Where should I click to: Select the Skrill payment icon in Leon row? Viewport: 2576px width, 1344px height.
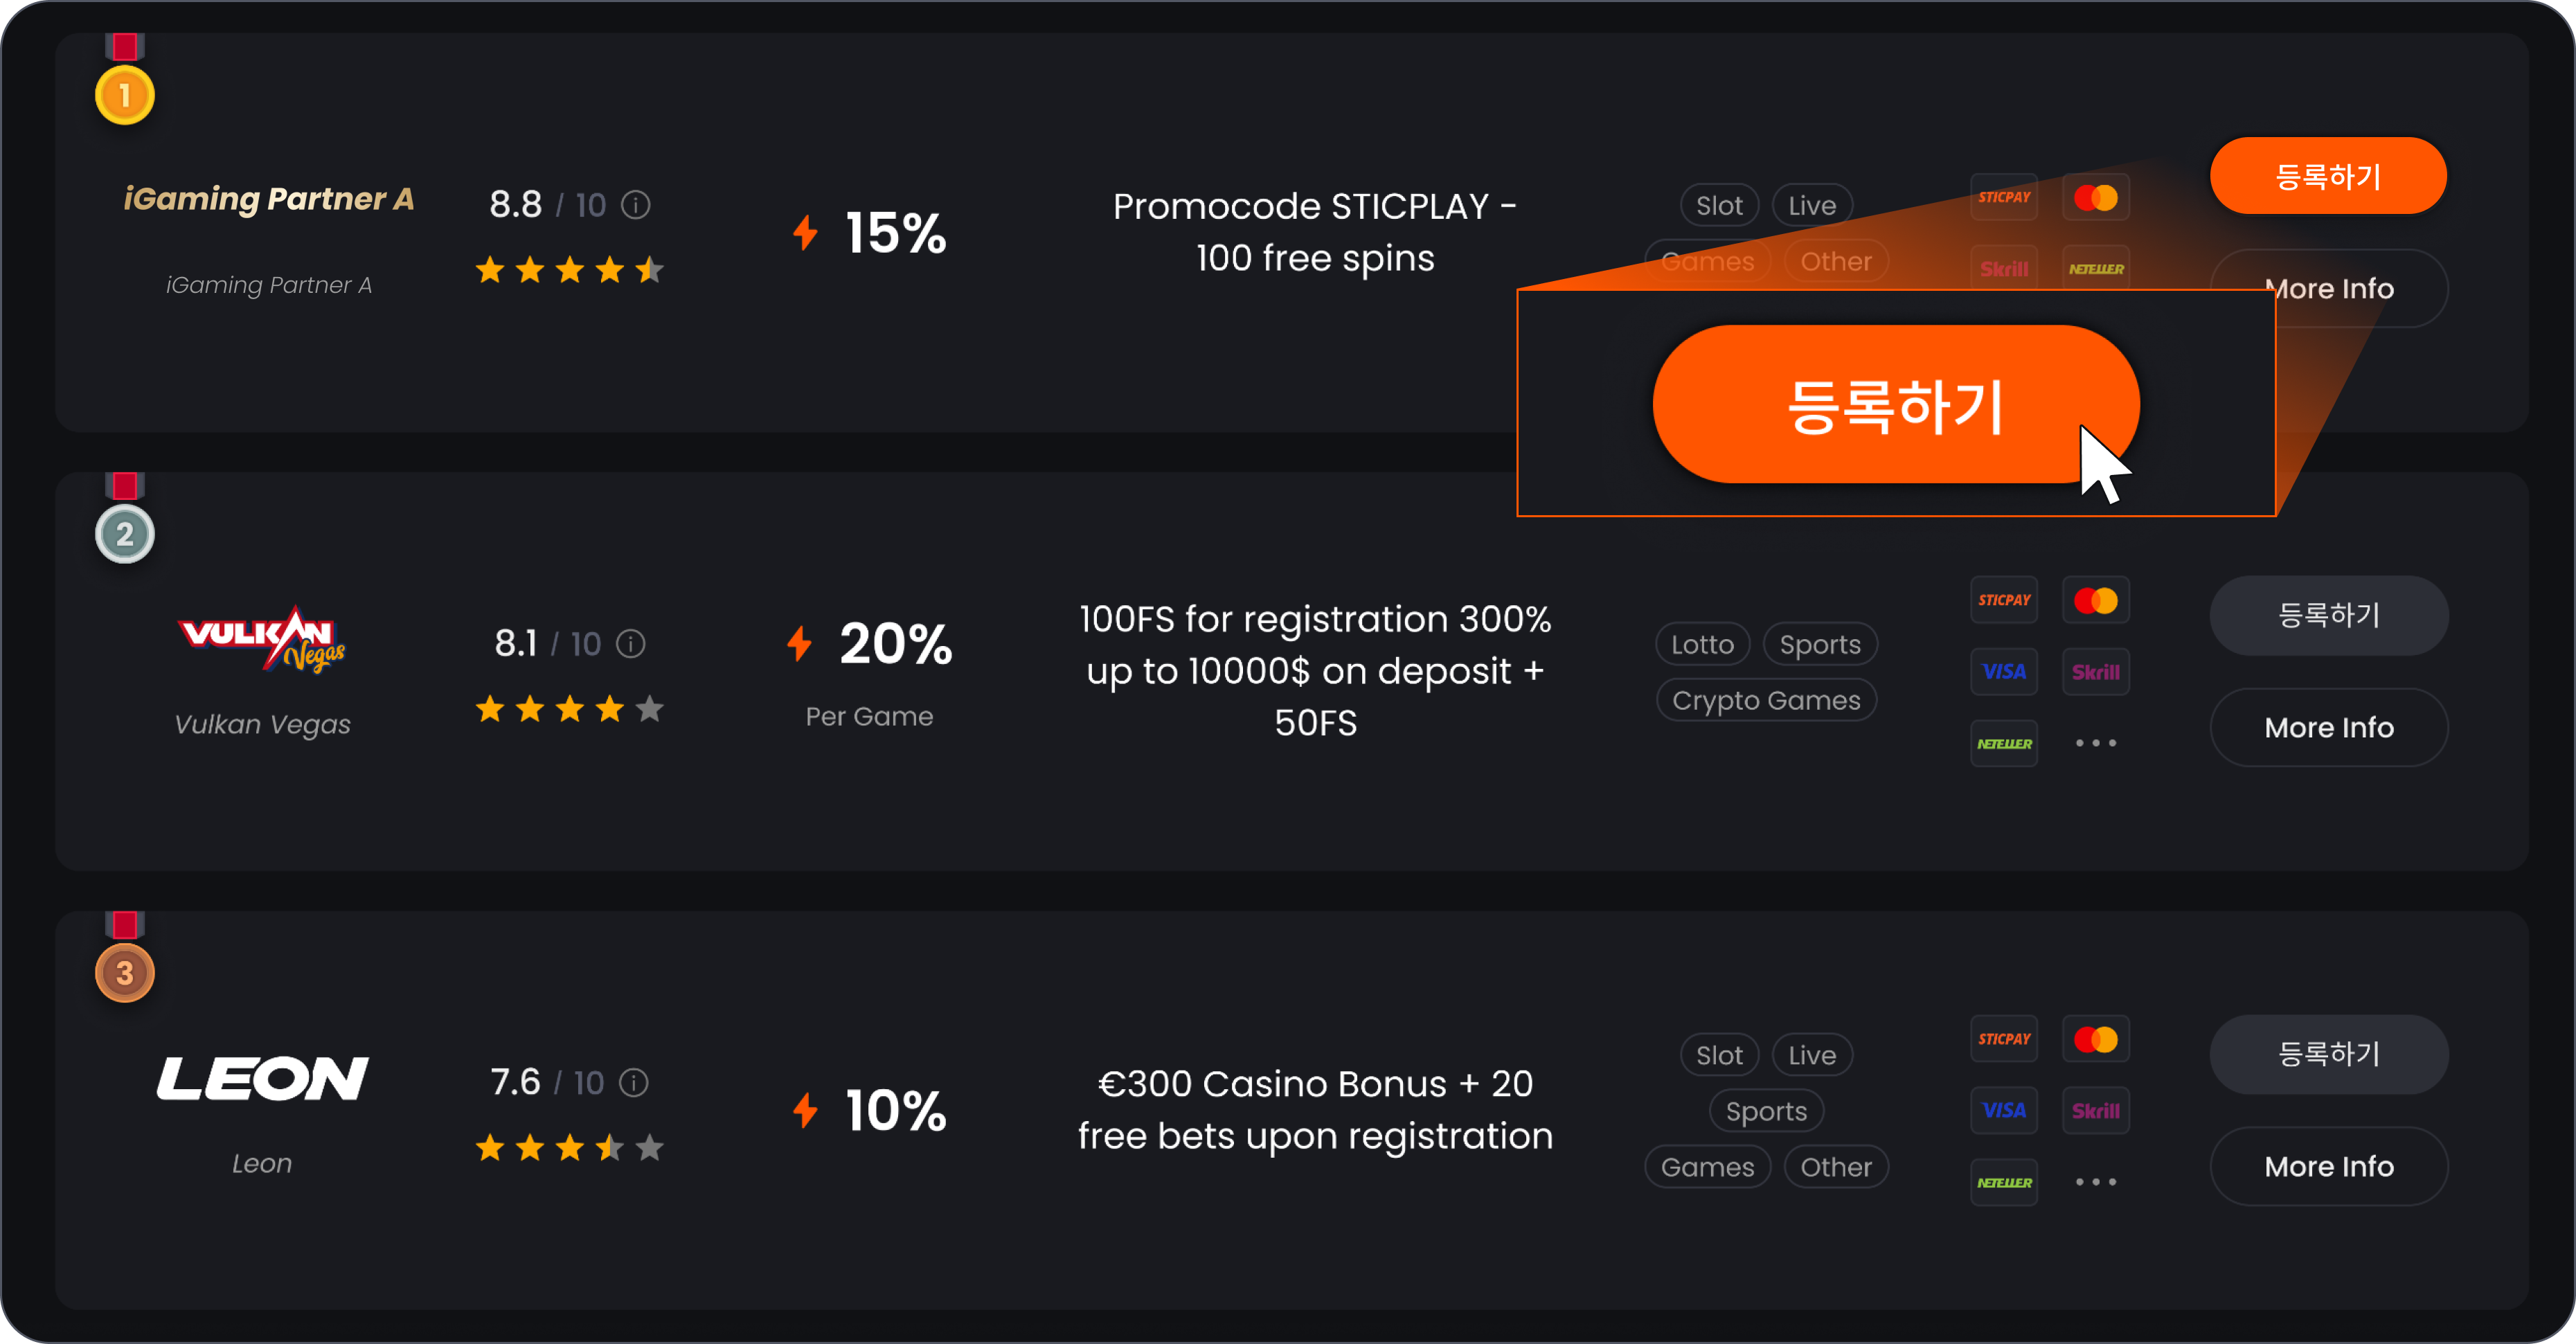[2096, 1110]
